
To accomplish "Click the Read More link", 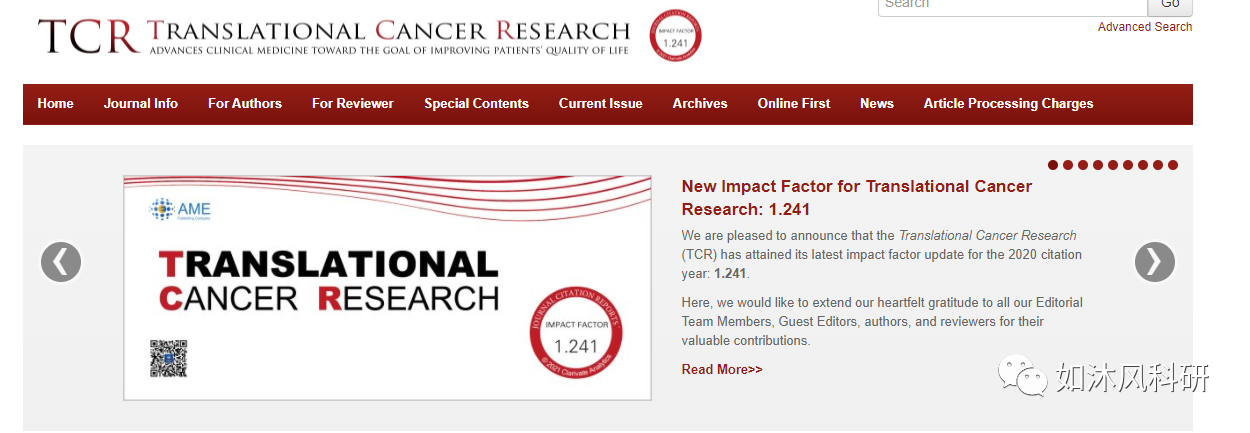I will (722, 369).
